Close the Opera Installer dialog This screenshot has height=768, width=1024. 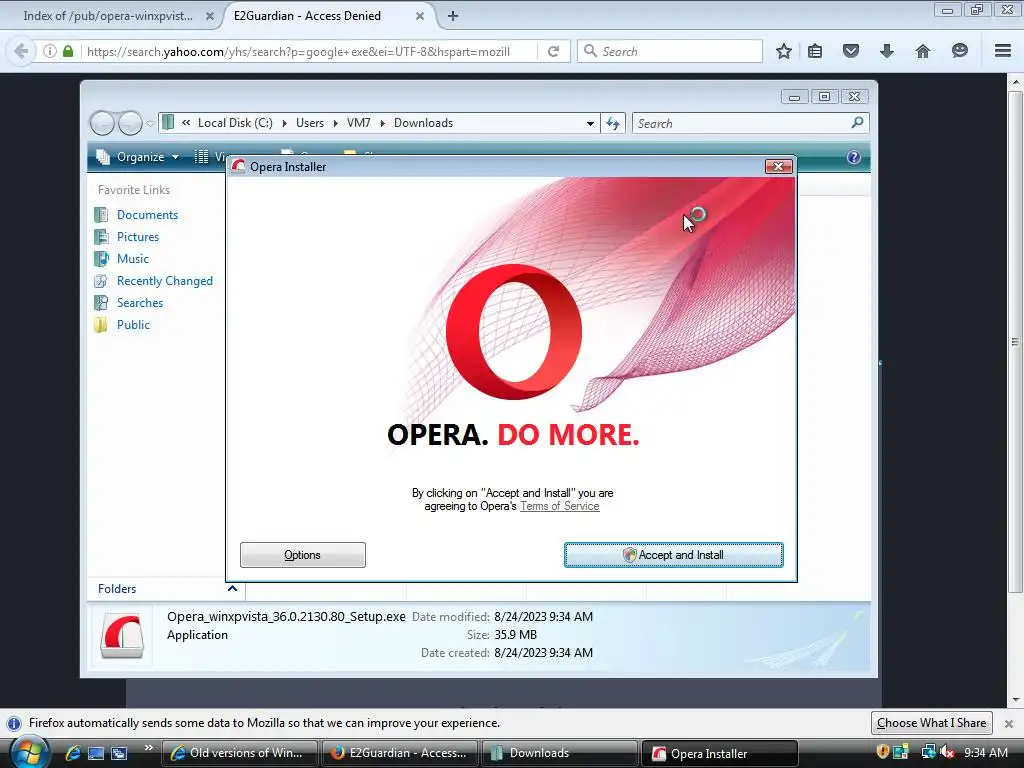point(778,167)
